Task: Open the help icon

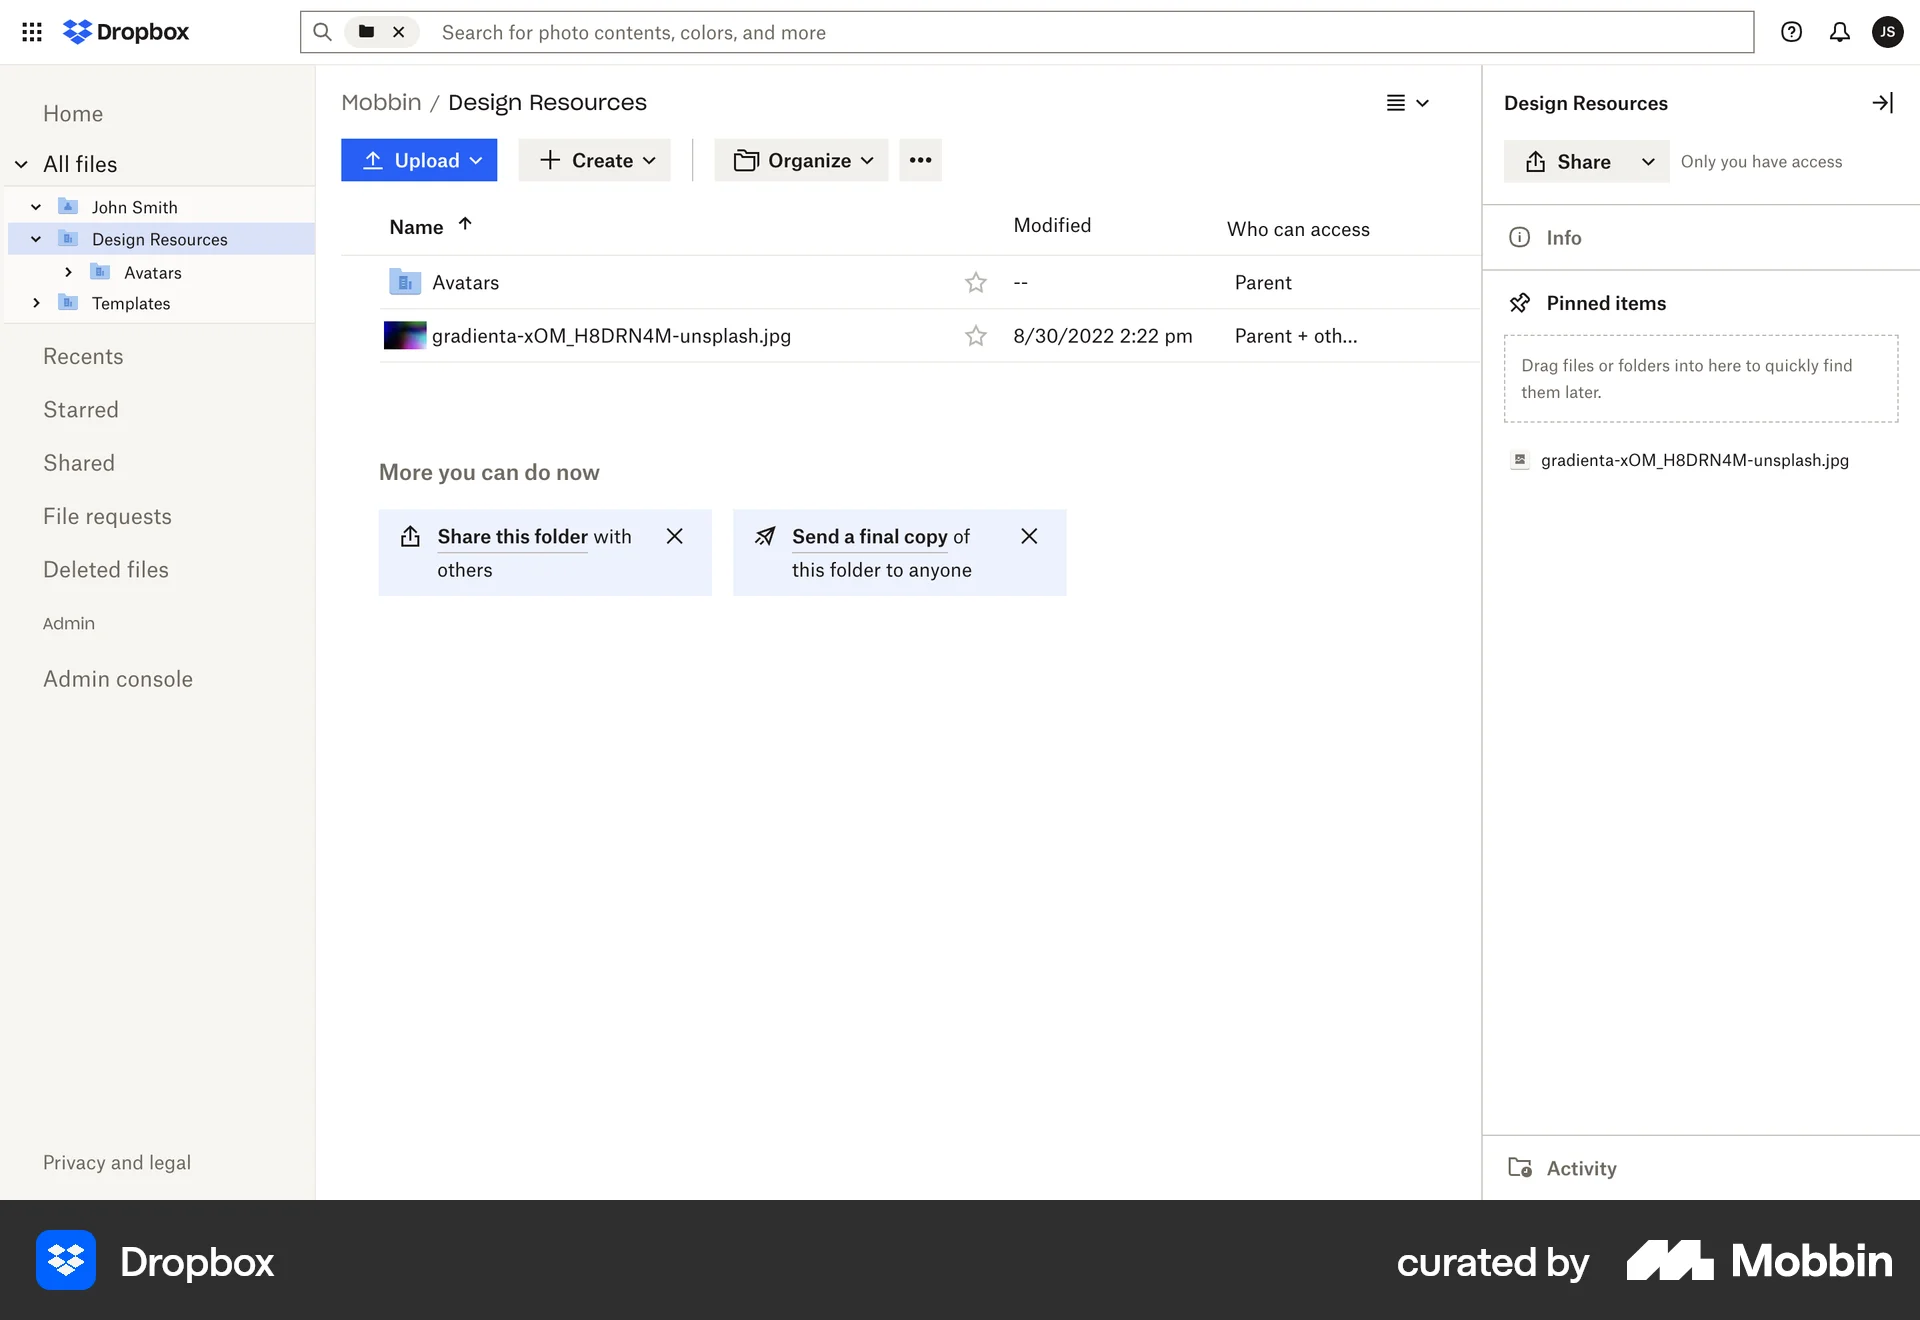Action: [1790, 31]
